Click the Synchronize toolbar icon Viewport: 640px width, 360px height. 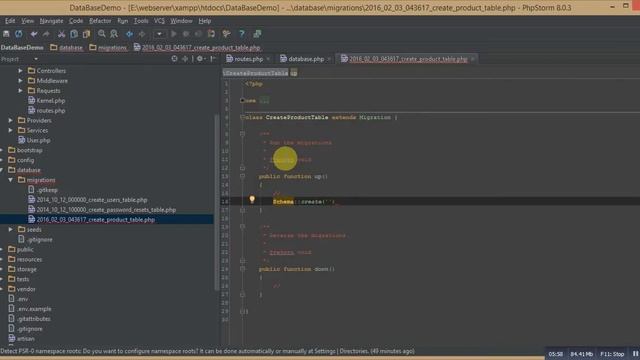pyautogui.click(x=19, y=34)
